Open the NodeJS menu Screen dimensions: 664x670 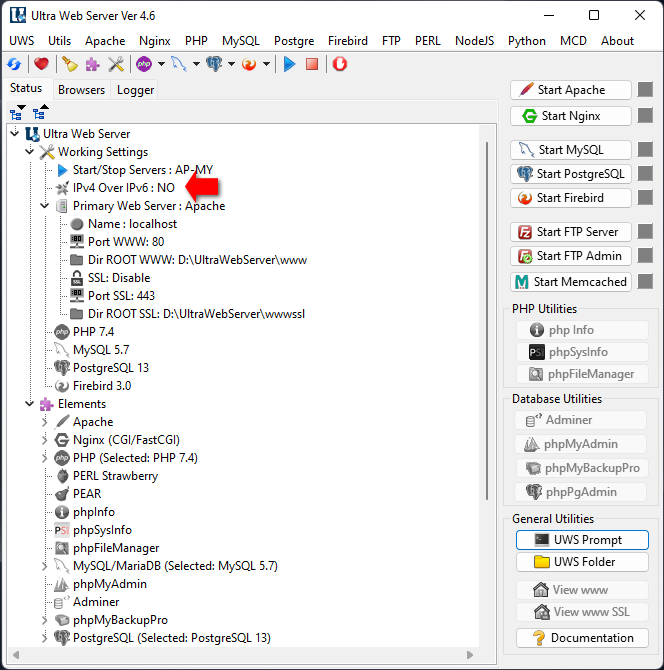474,41
